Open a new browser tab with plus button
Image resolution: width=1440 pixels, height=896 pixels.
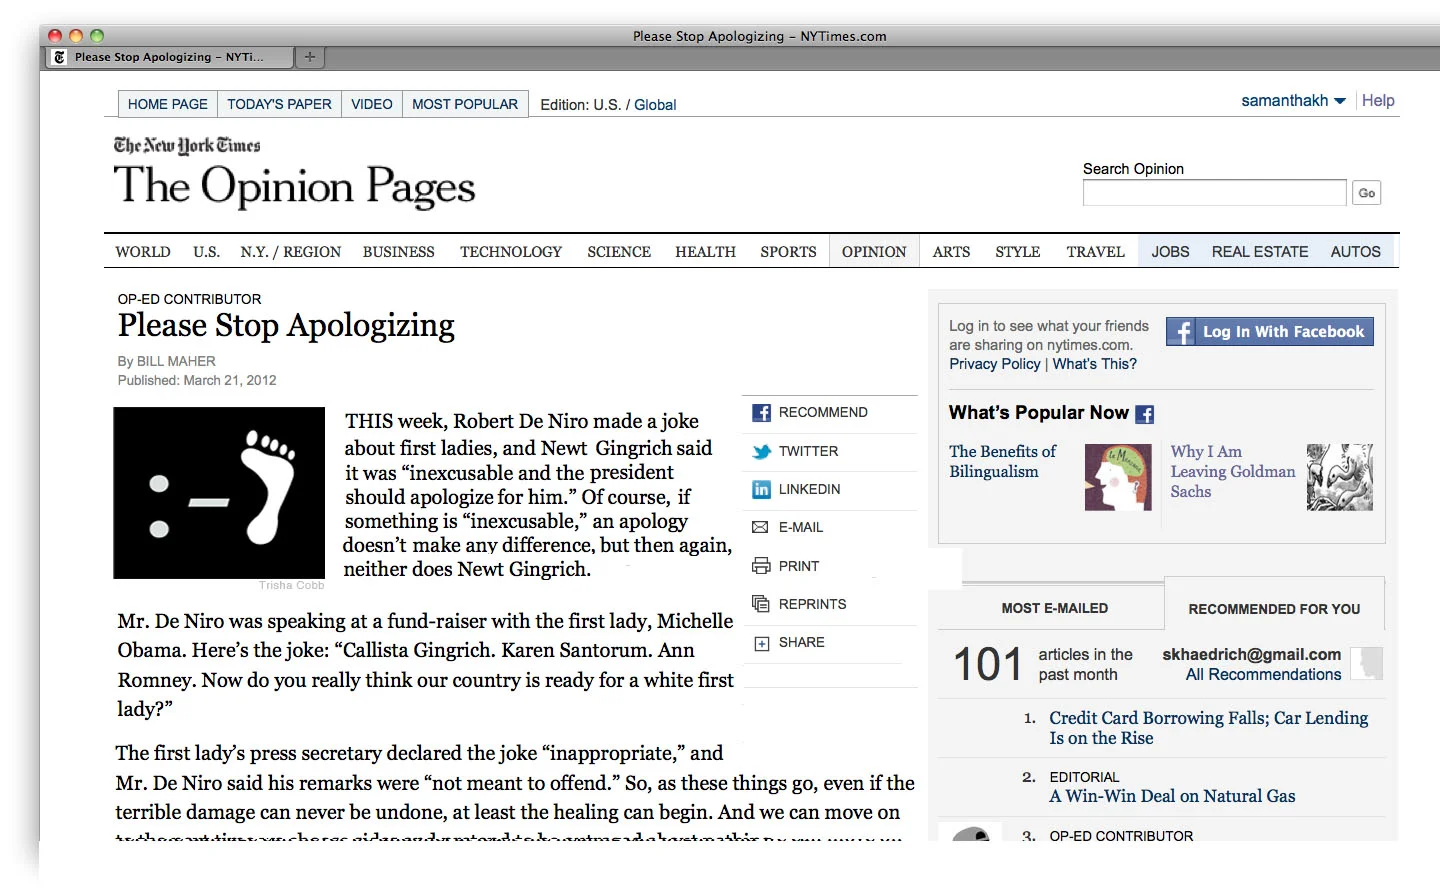[x=310, y=57]
